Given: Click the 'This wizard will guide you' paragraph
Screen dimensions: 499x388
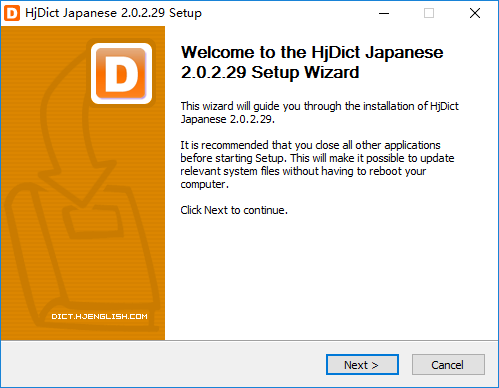Looking at the screenshot, I should (x=319, y=112).
